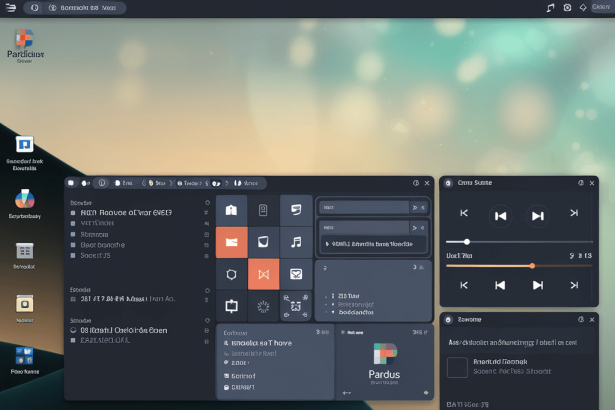This screenshot has width=615, height=410.
Task: Click the dotted spinner tile
Action: 263,306
